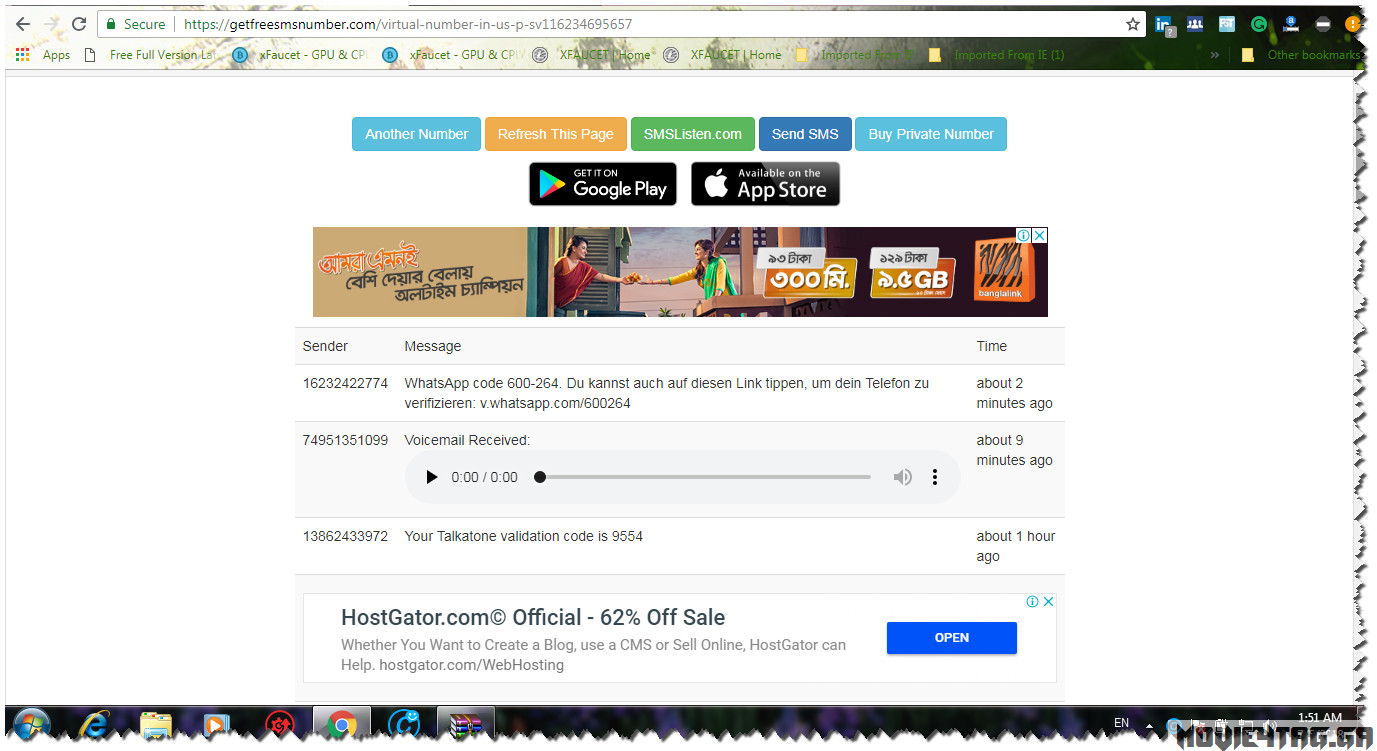Image resolution: width=1377 pixels, height=751 pixels.
Task: Reload the page using the browser refresh icon
Action: coord(79,24)
